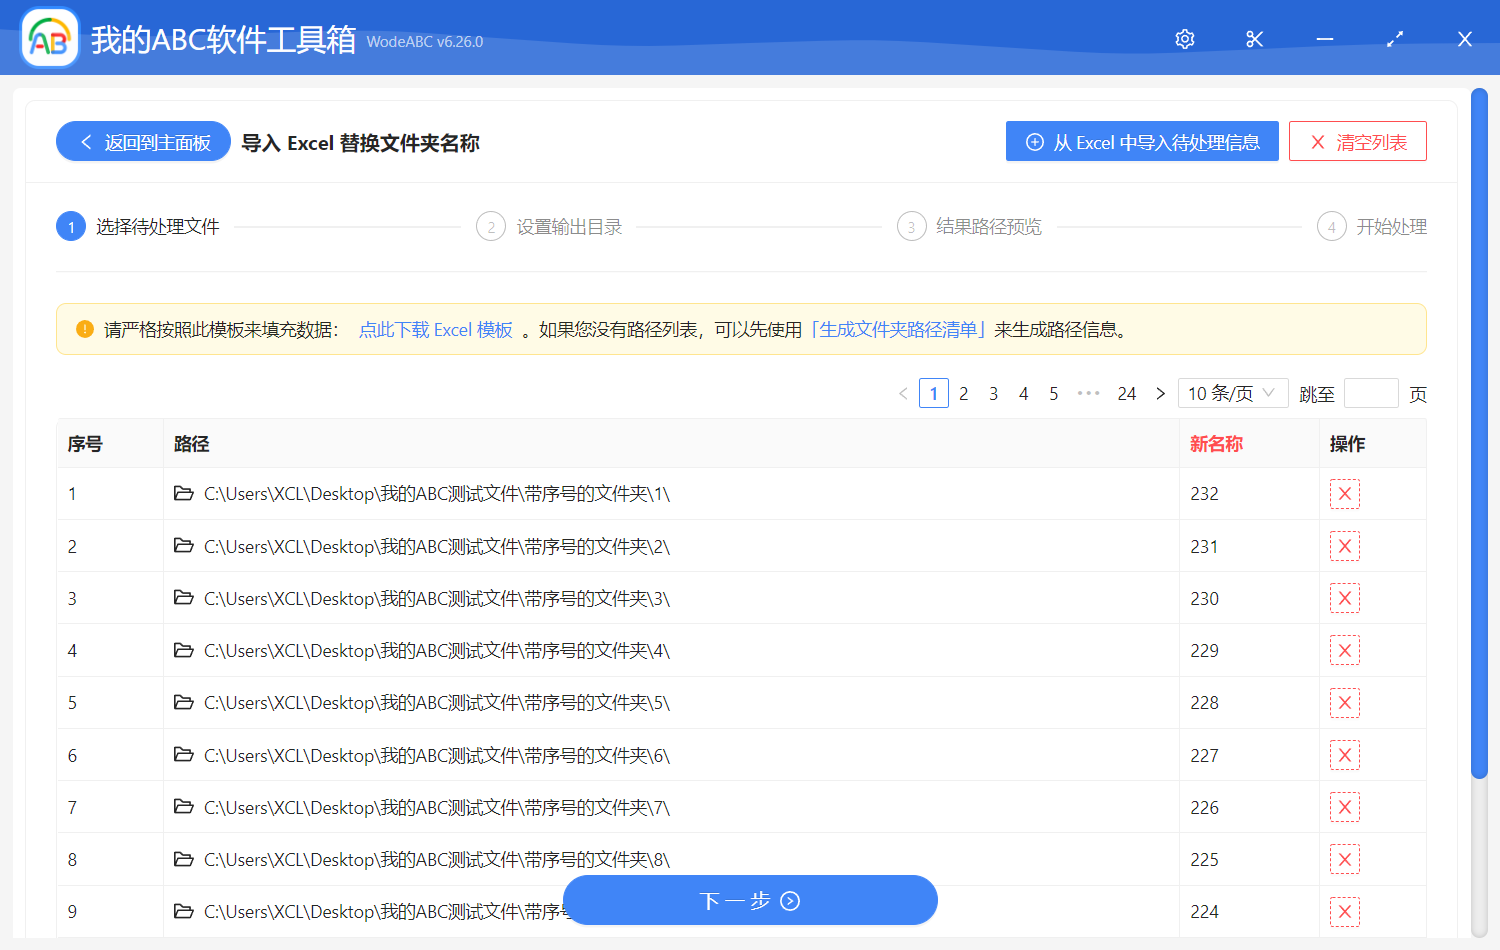Open settings via the gear icon
The image size is (1500, 950).
pos(1184,39)
